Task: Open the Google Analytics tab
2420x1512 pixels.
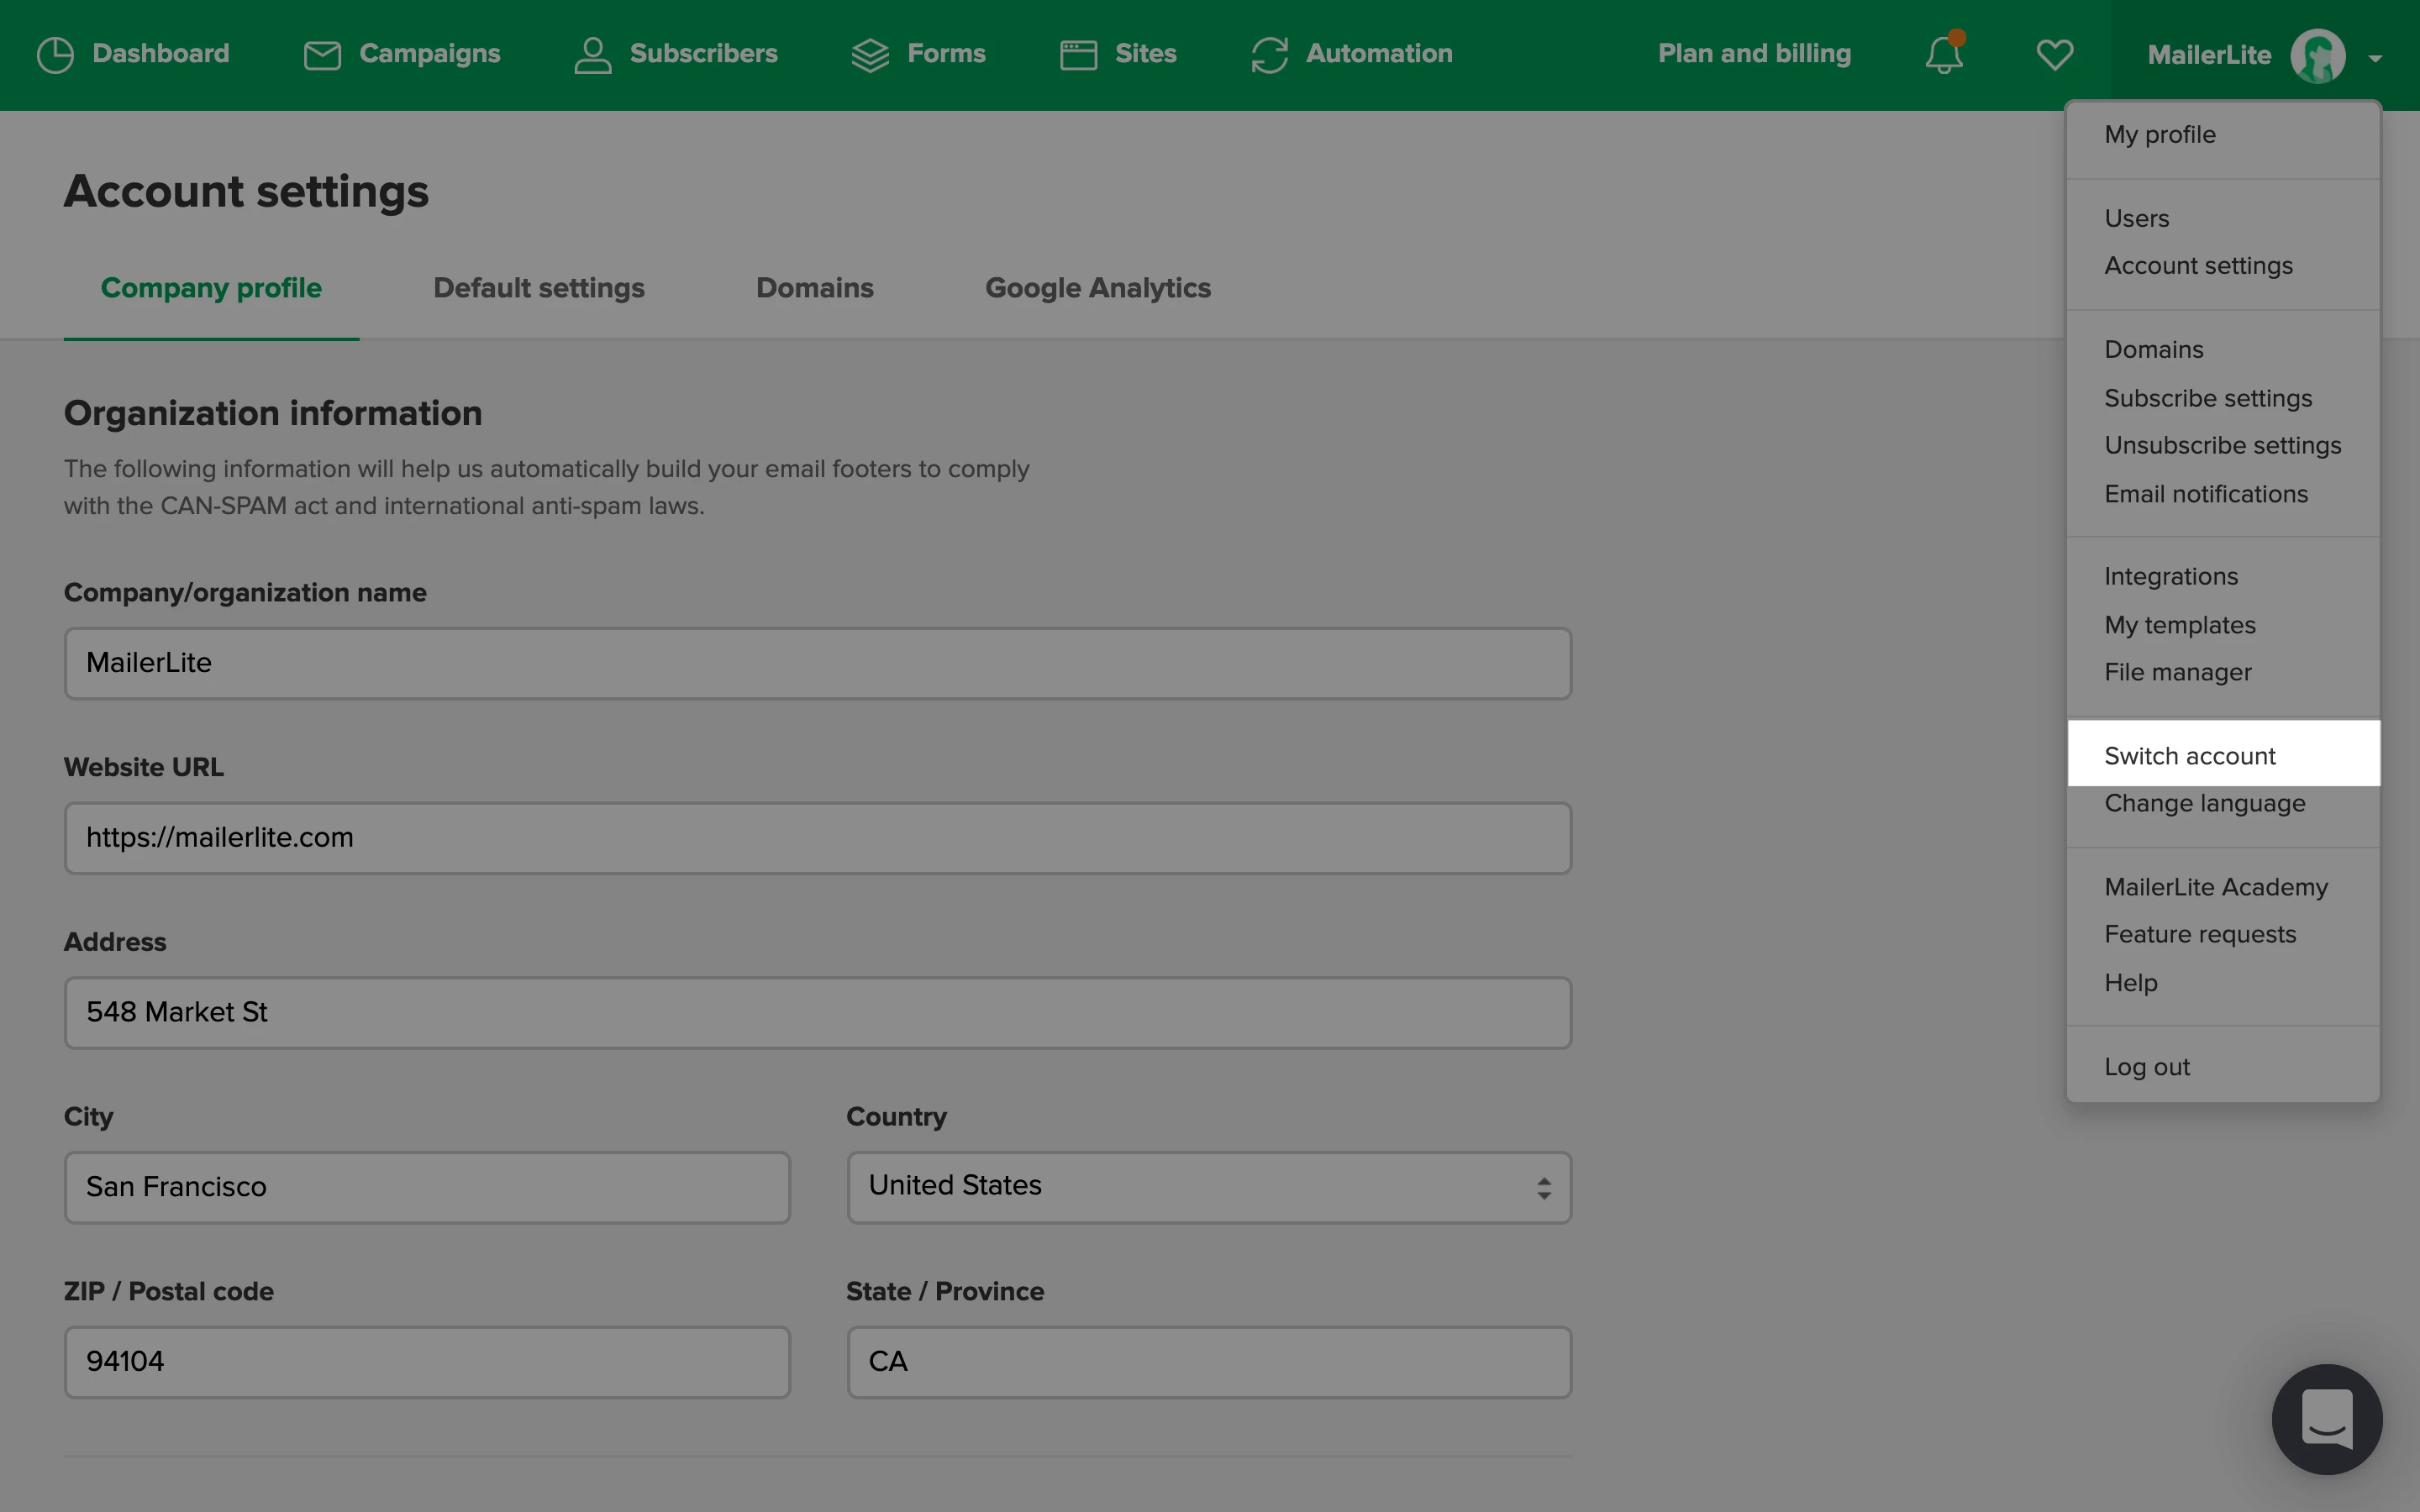Action: pyautogui.click(x=1097, y=288)
